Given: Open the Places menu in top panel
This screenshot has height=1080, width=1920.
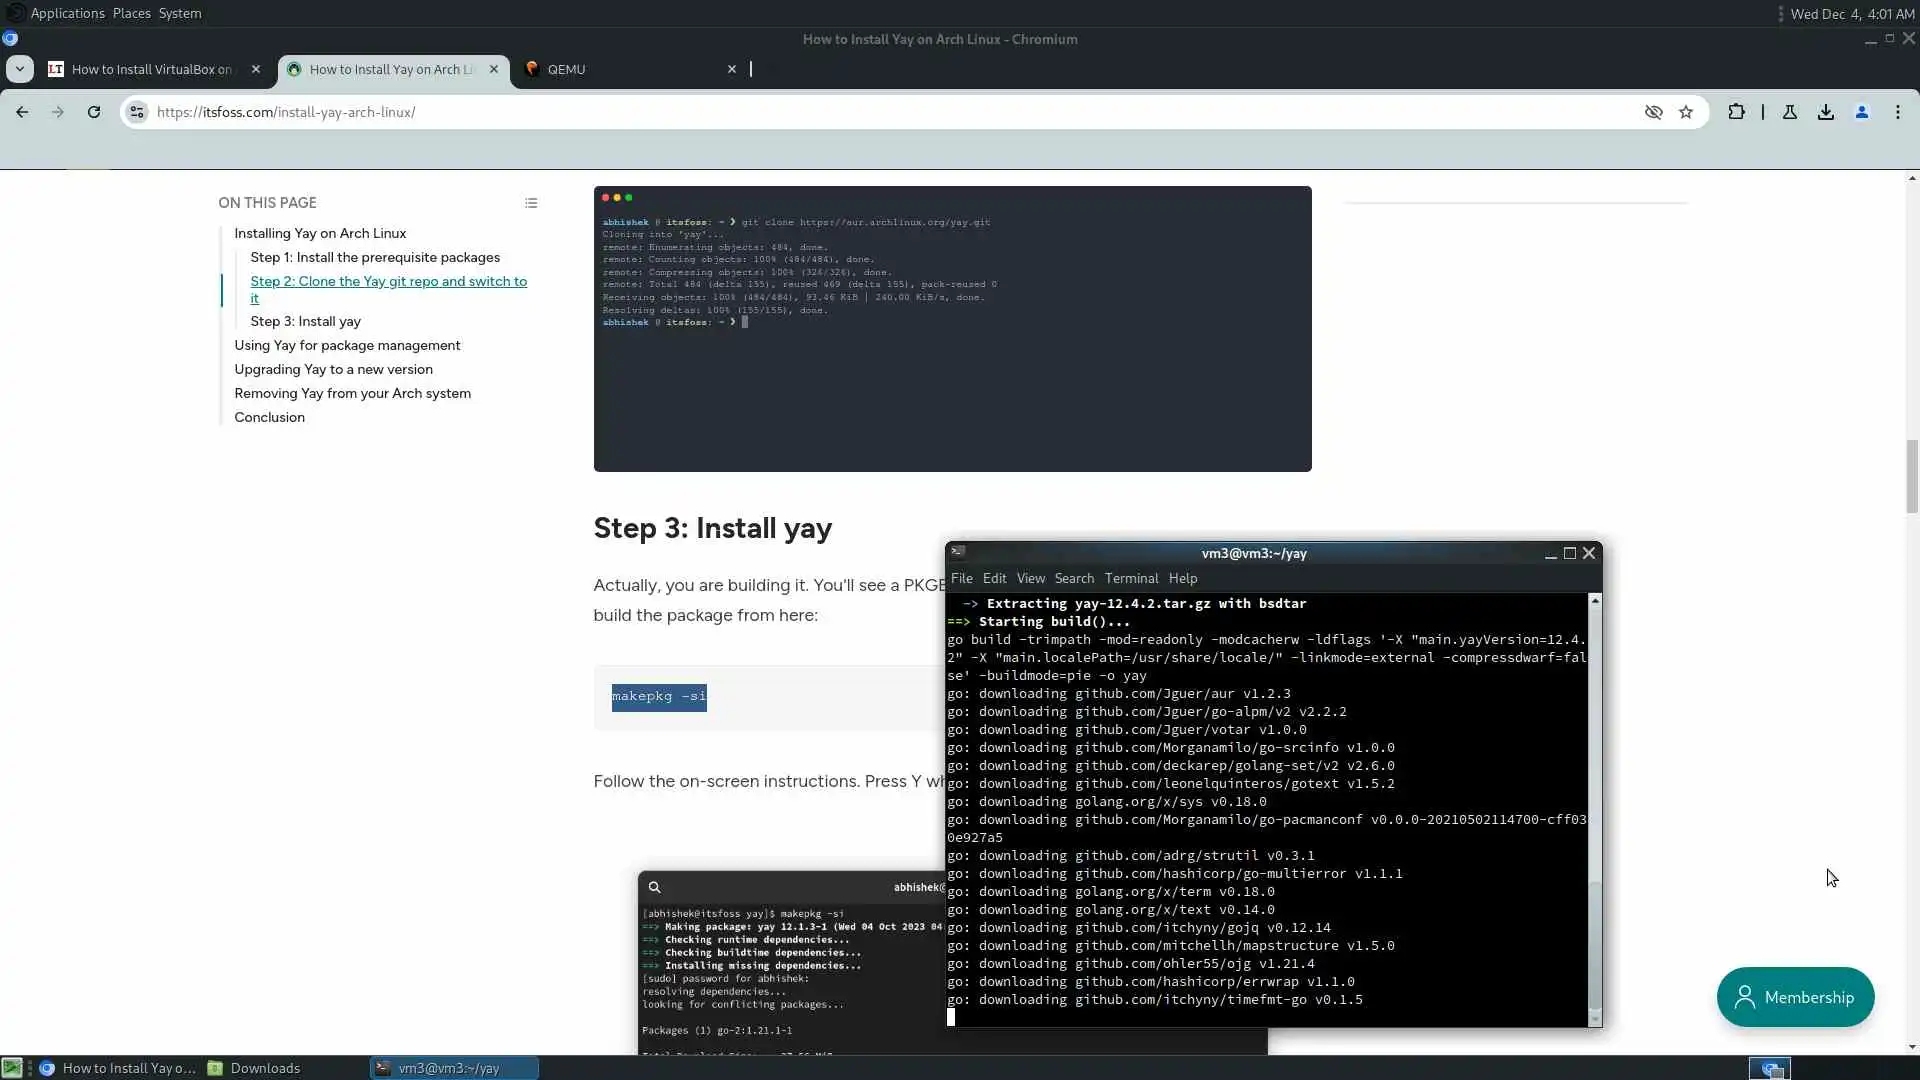Looking at the screenshot, I should pos(131,13).
